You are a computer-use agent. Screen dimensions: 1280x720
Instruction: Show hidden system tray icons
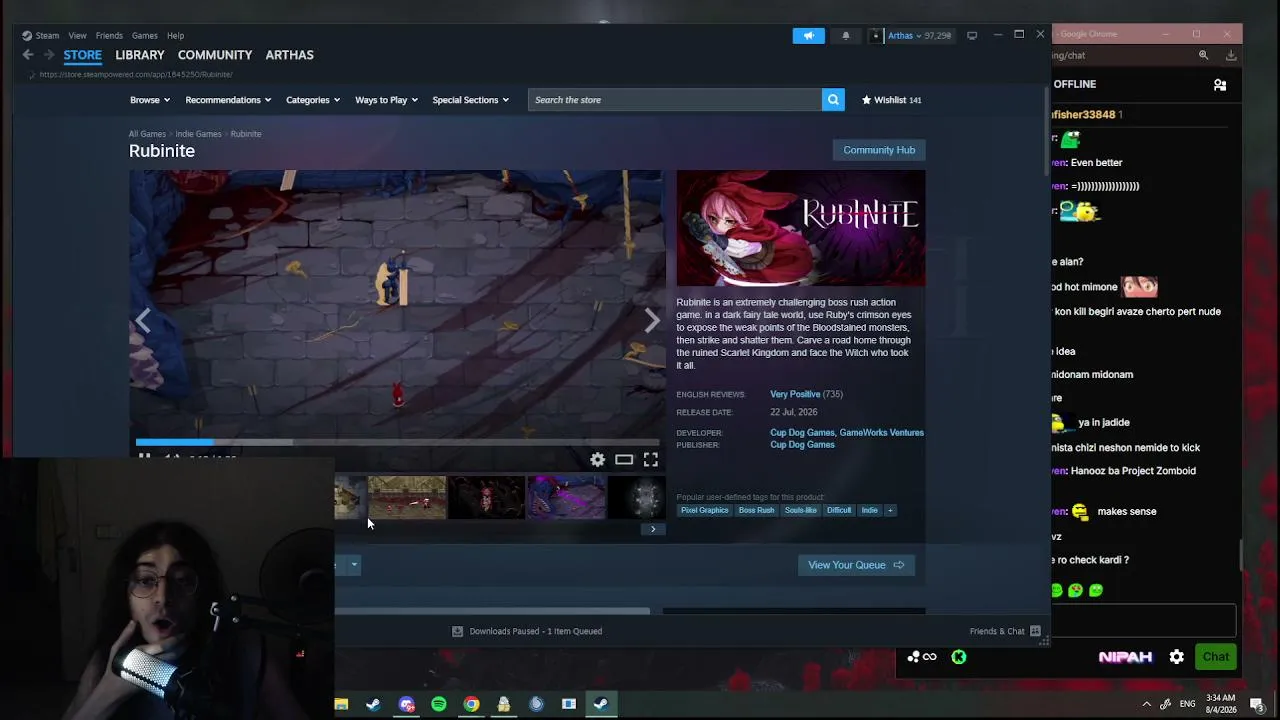(x=1146, y=704)
